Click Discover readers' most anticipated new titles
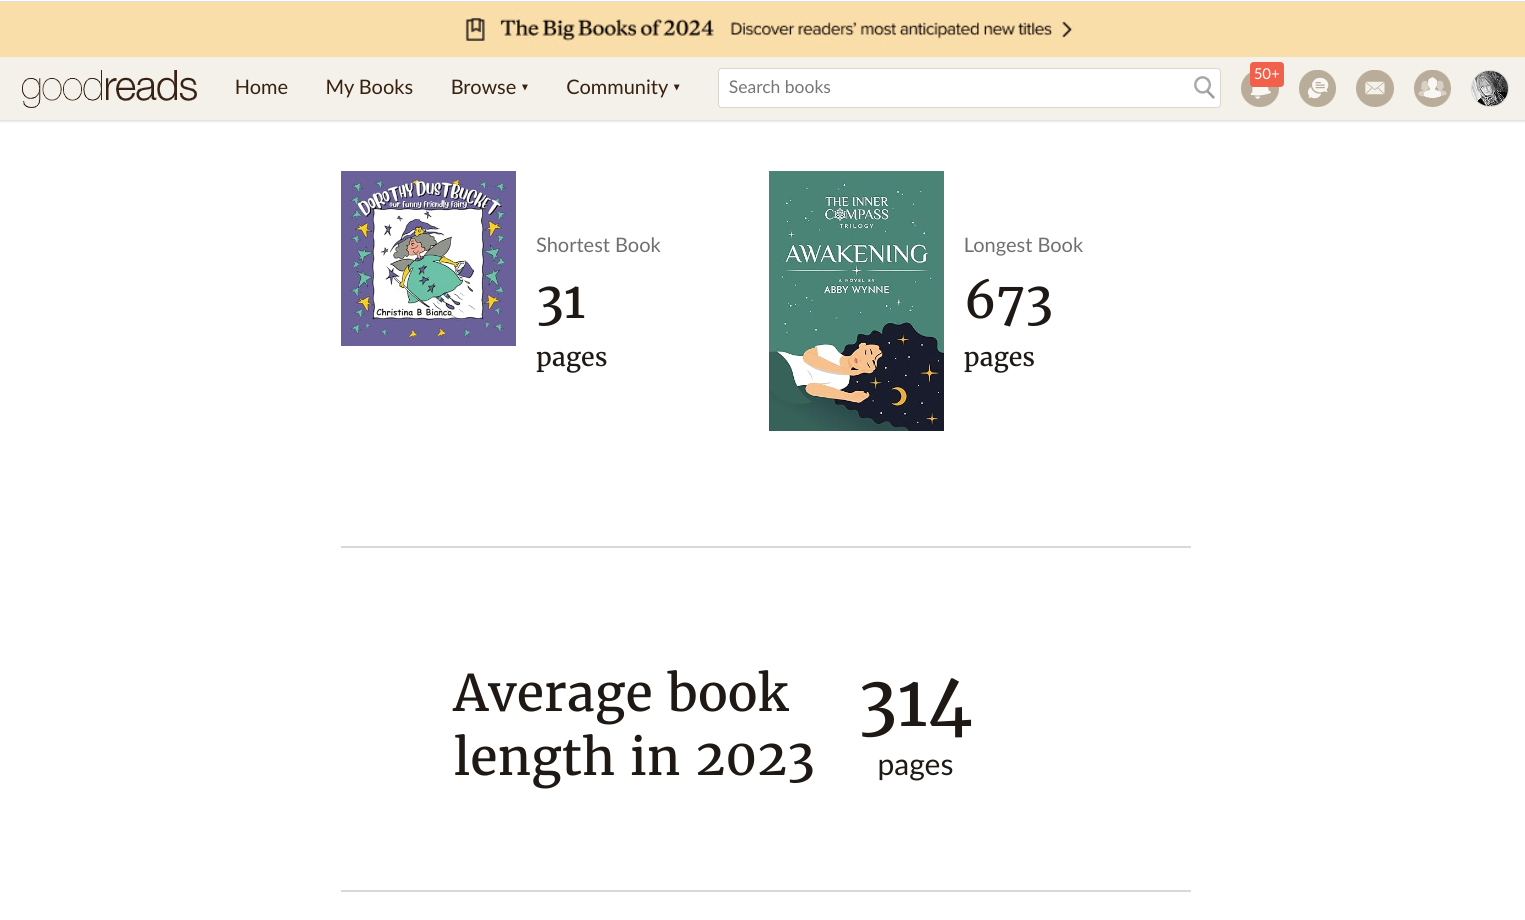The image size is (1525, 920). (x=890, y=29)
